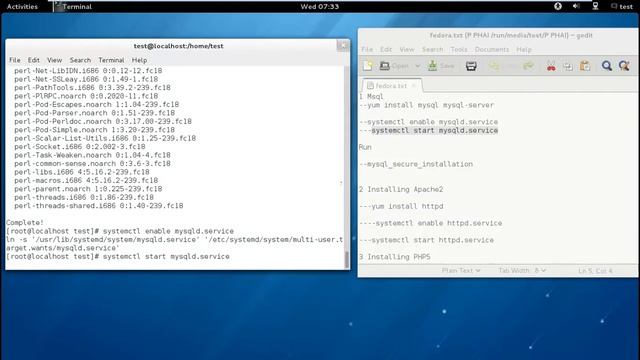Click the yum install mysql mysql-server line
The height and width of the screenshot is (360, 640).
(x=427, y=105)
